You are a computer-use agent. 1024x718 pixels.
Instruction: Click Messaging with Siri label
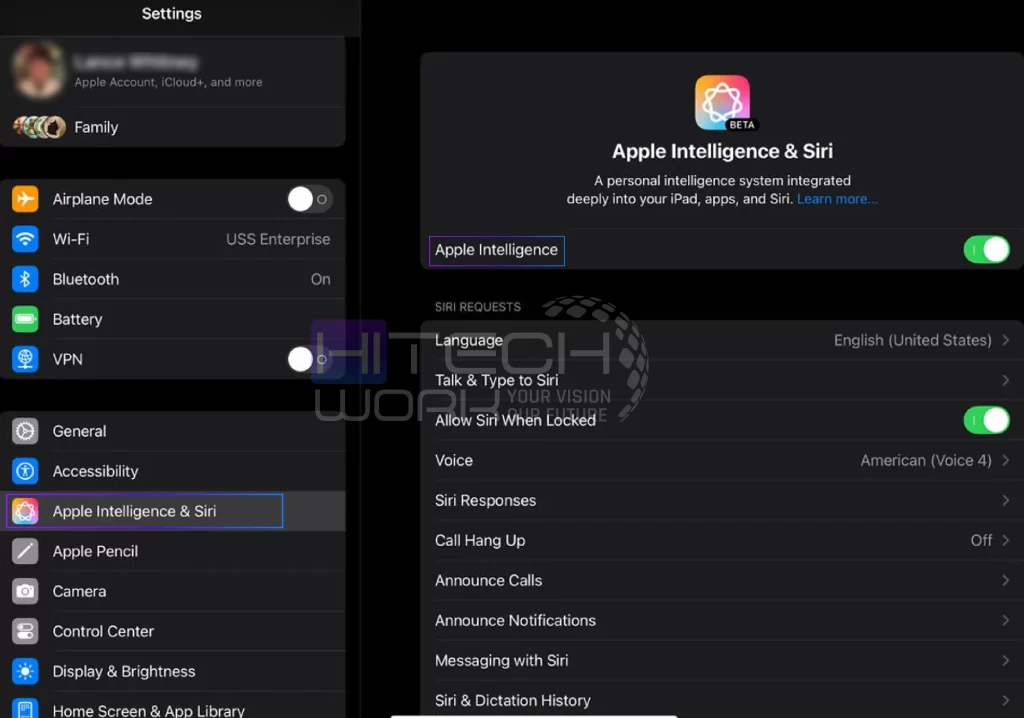[502, 661]
